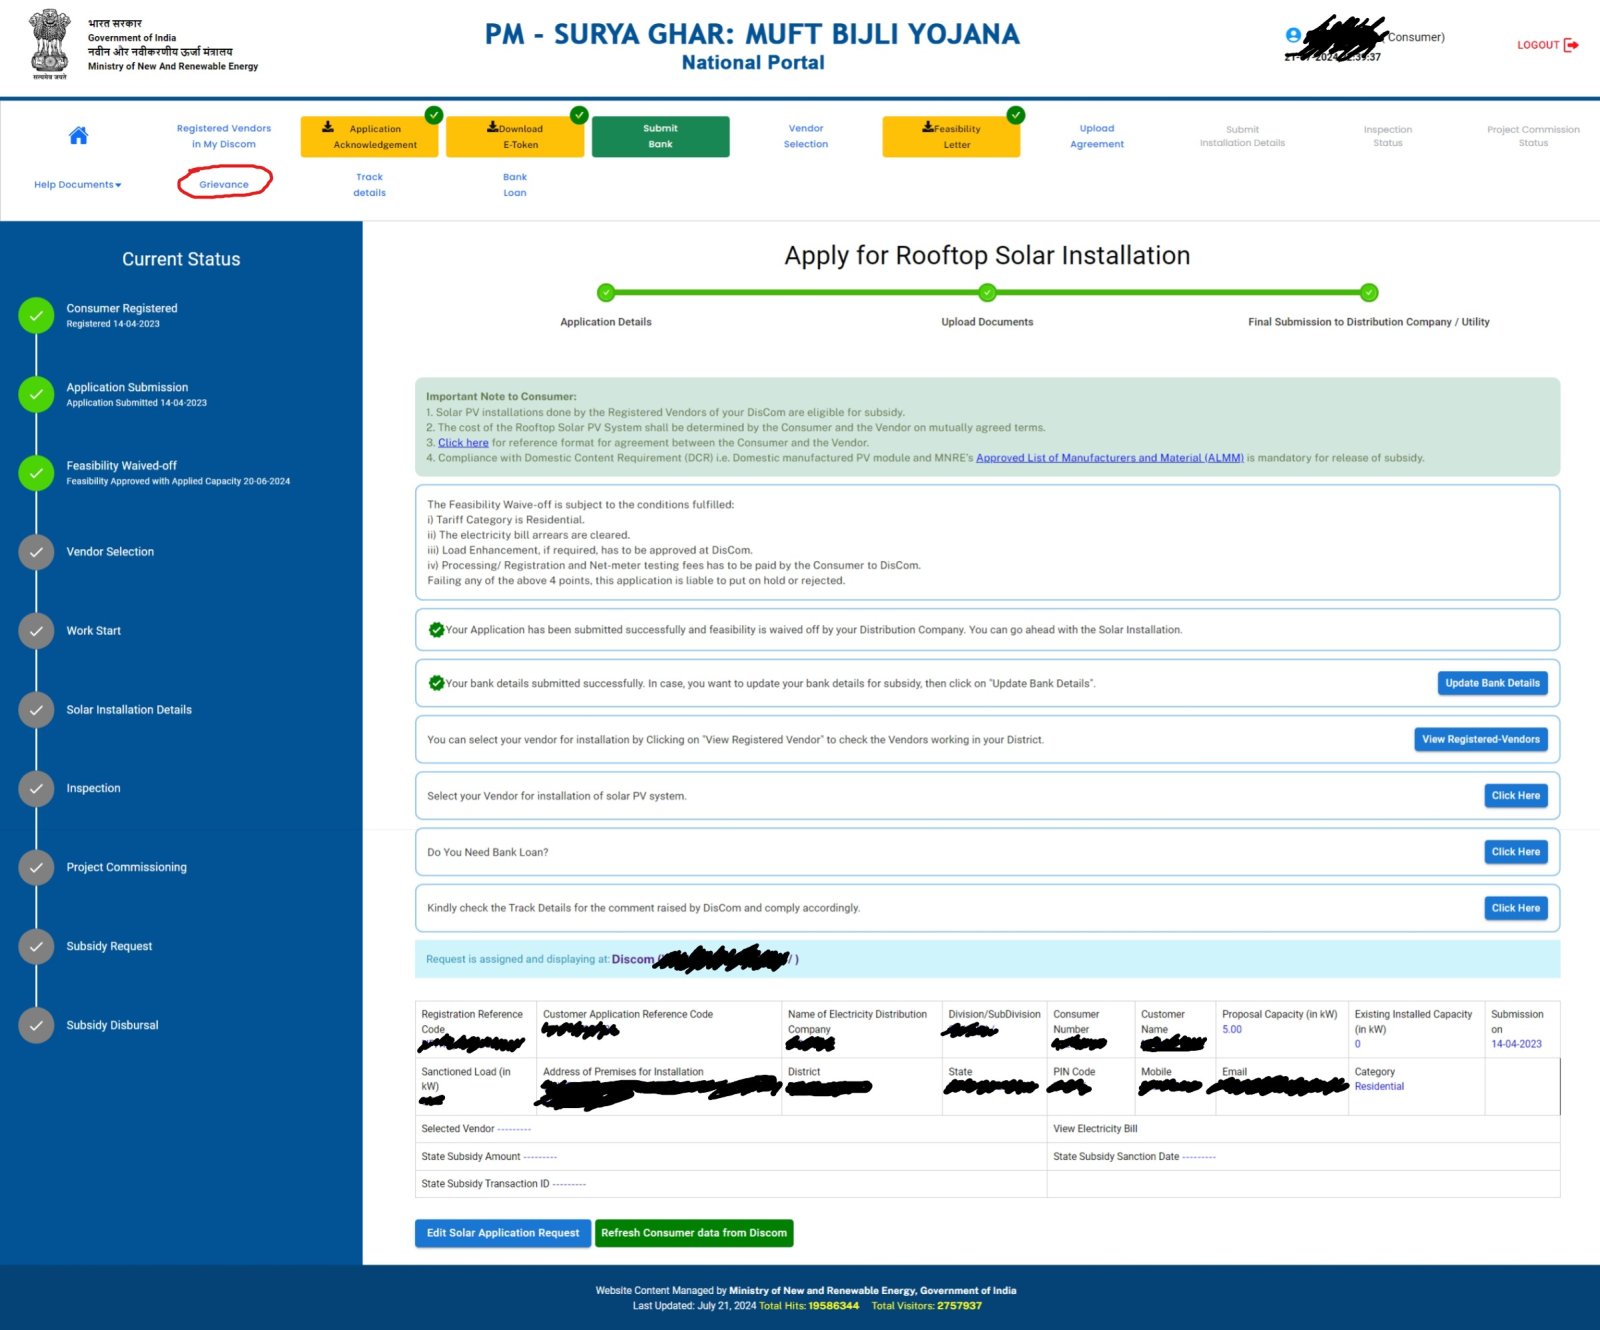Open the Grievance menu item
1600x1330 pixels.
224,185
